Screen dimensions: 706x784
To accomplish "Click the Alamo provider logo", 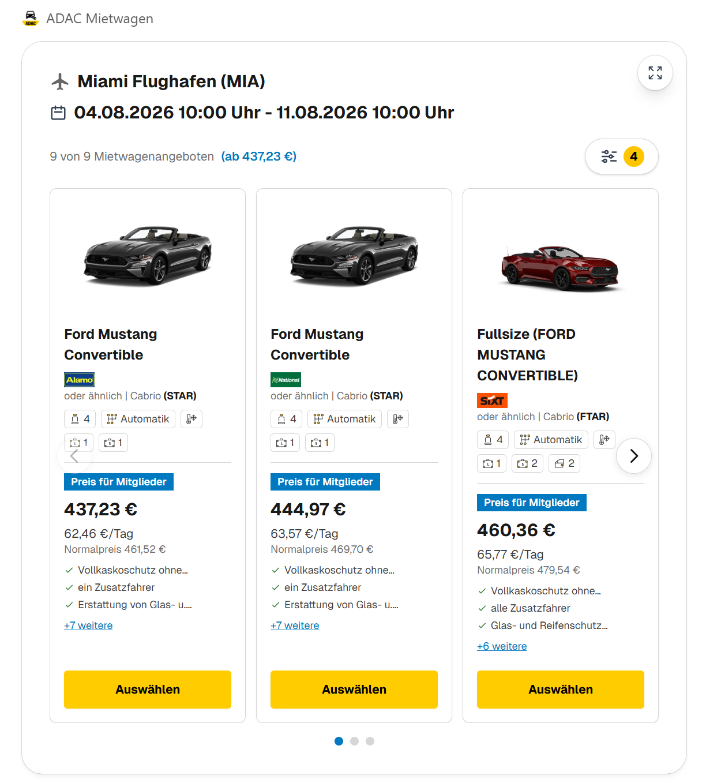I will 79,380.
